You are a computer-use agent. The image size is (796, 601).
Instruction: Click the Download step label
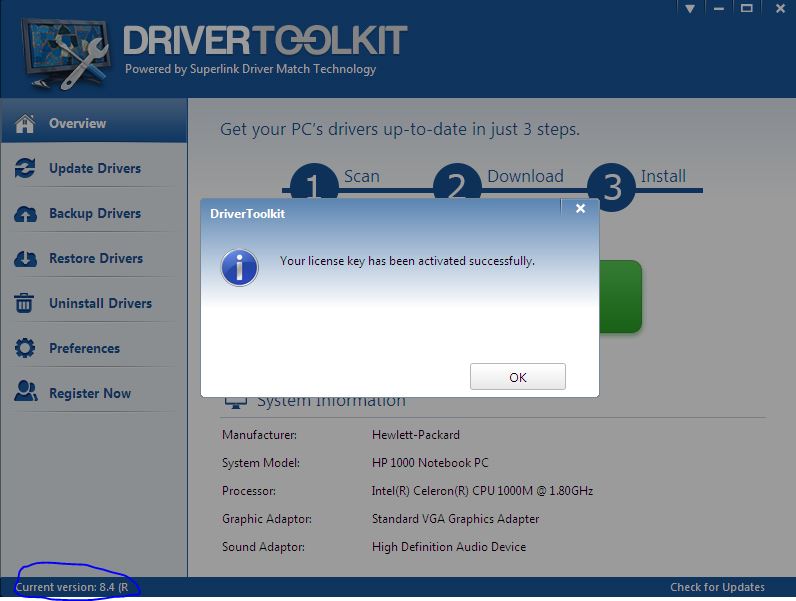[525, 176]
